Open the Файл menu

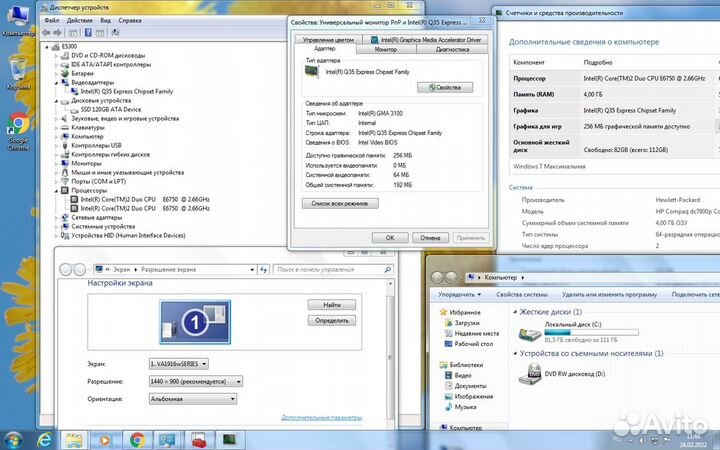pyautogui.click(x=51, y=21)
